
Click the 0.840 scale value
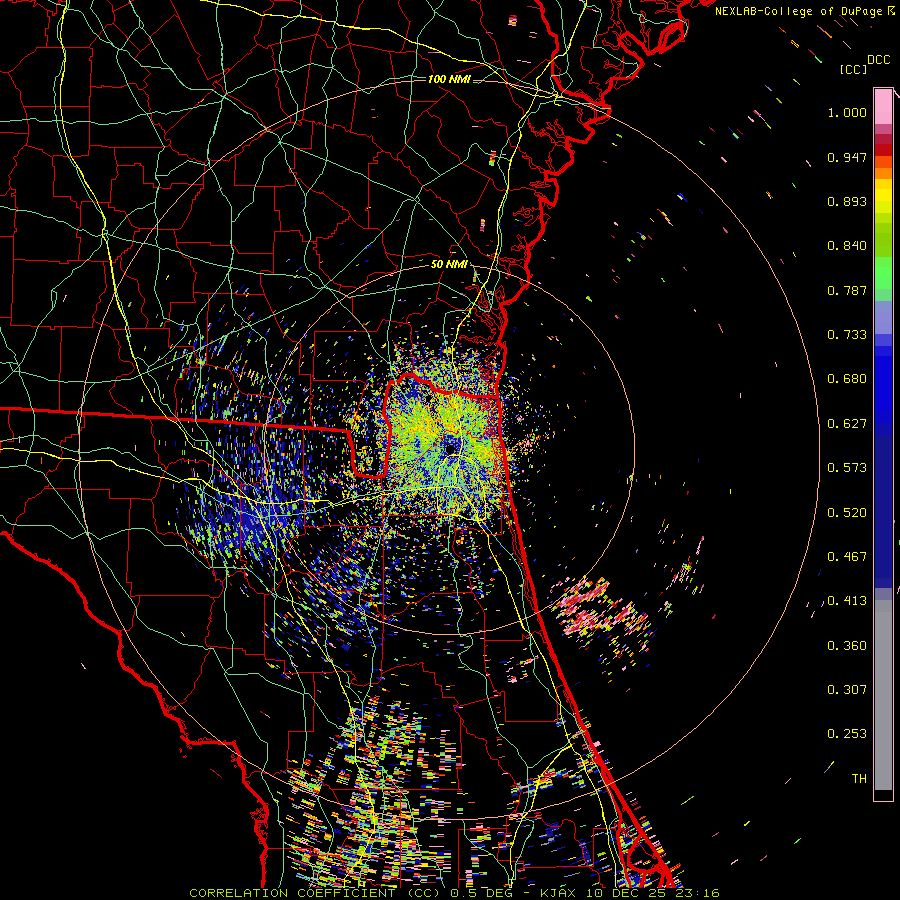pyautogui.click(x=847, y=246)
